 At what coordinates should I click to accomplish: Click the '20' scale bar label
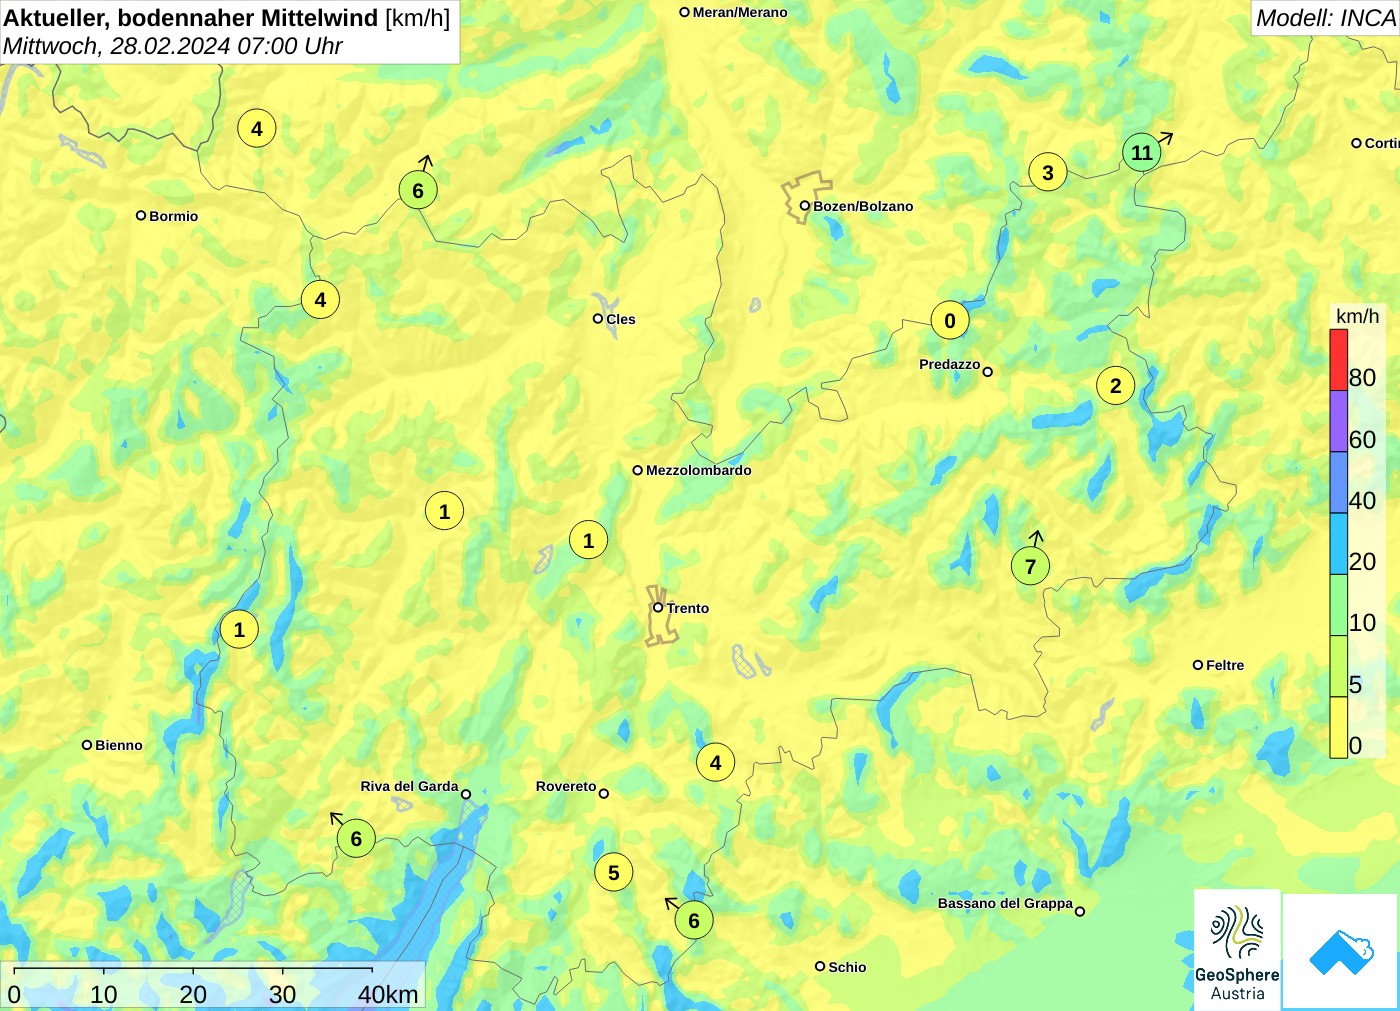tap(193, 994)
